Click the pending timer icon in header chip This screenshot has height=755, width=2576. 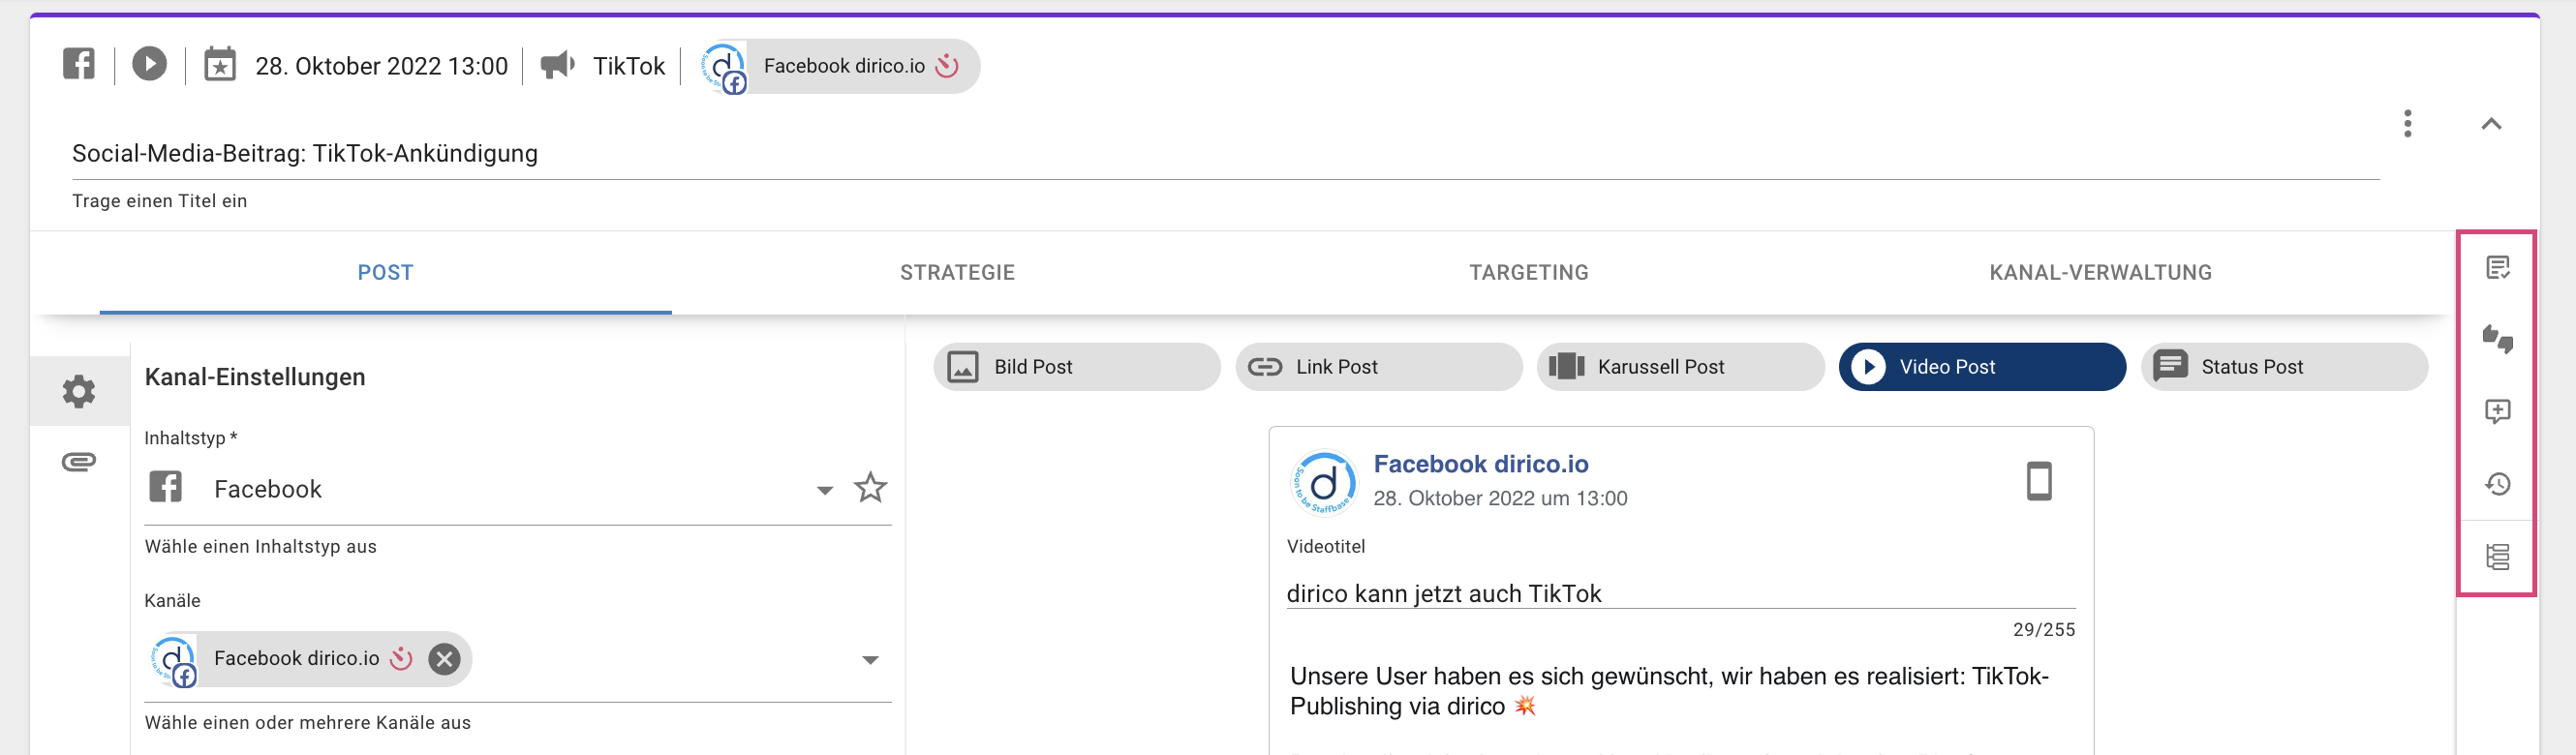coord(946,66)
